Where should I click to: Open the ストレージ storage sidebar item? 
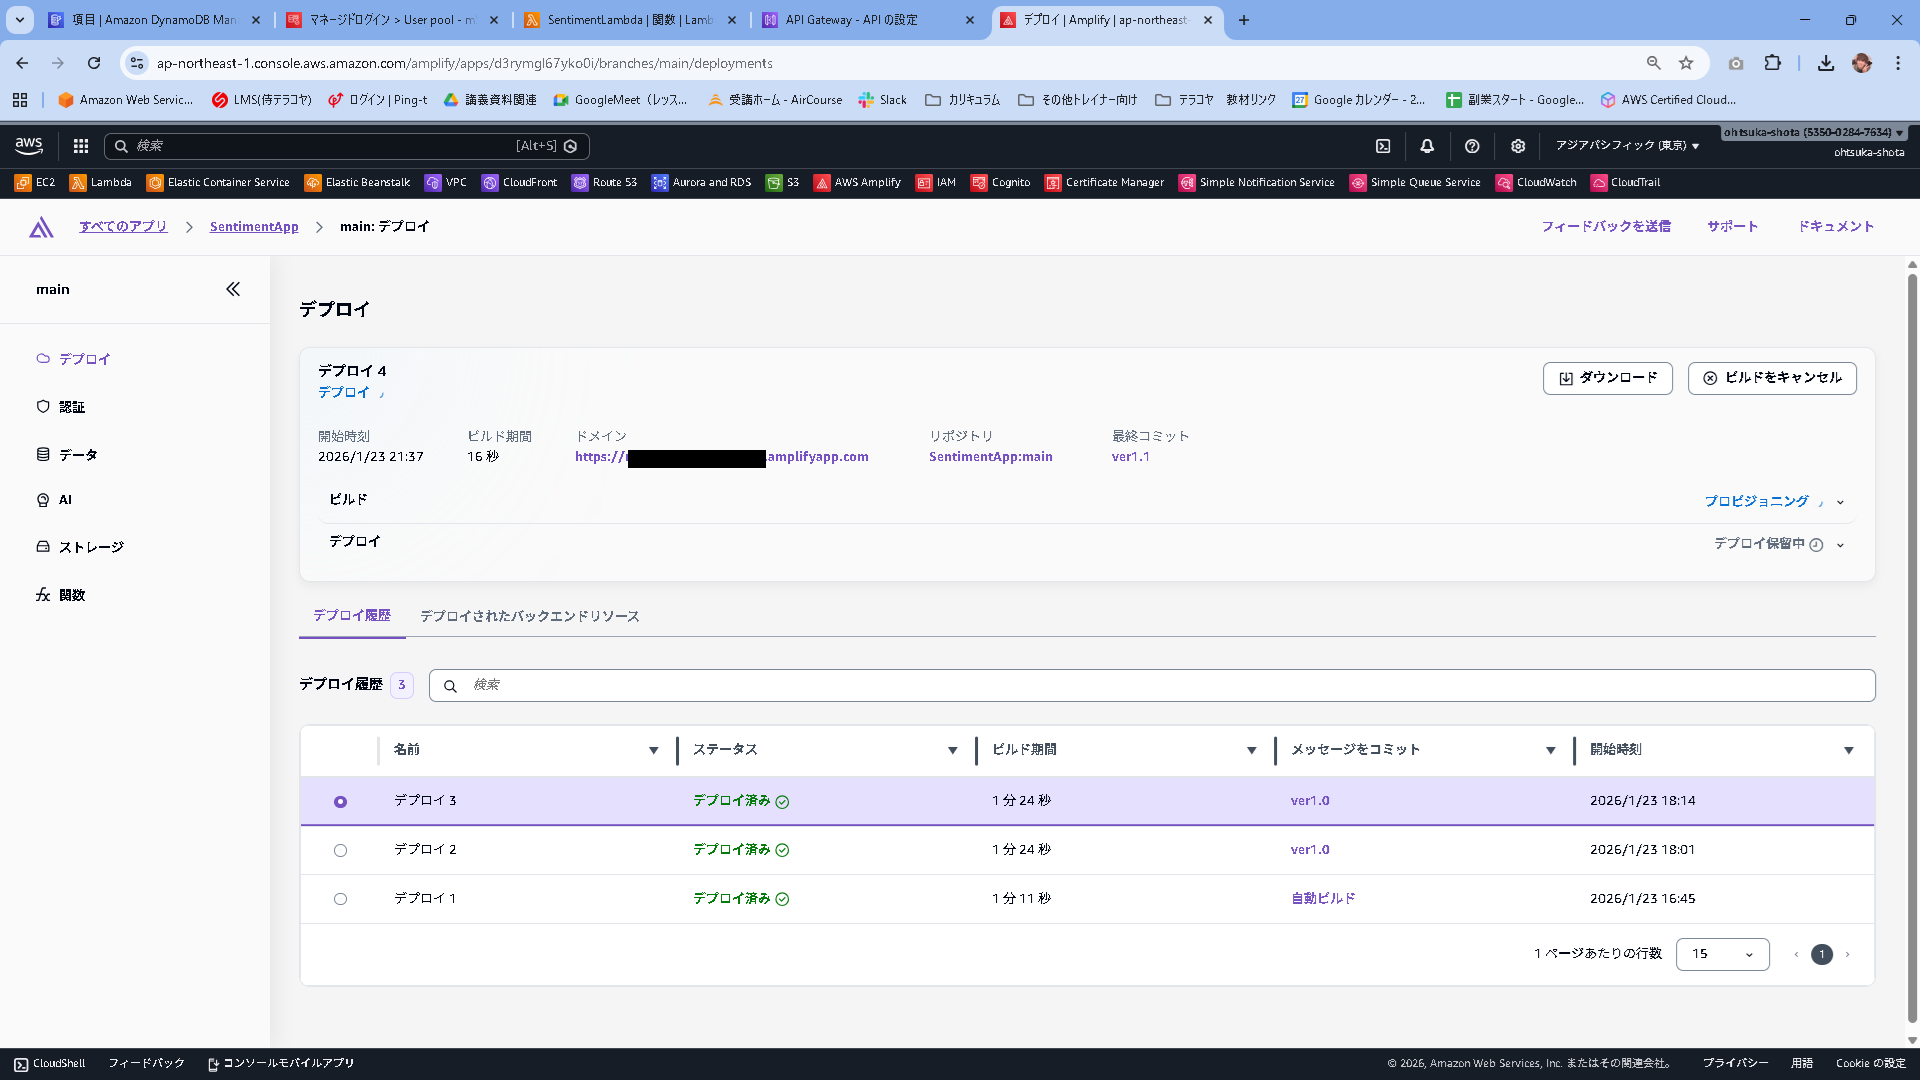[x=91, y=547]
